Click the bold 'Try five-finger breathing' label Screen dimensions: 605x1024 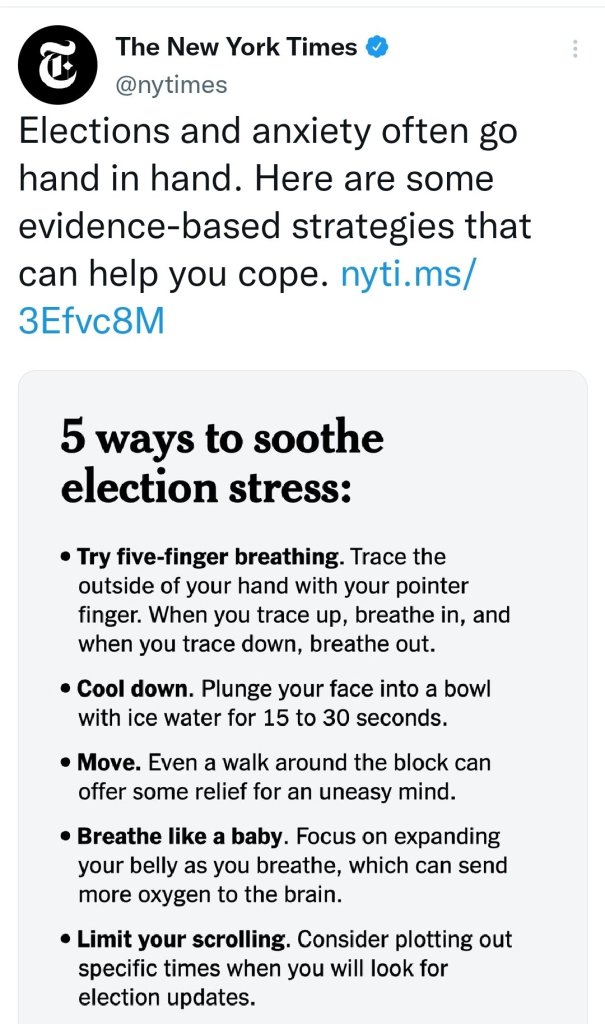coord(210,556)
